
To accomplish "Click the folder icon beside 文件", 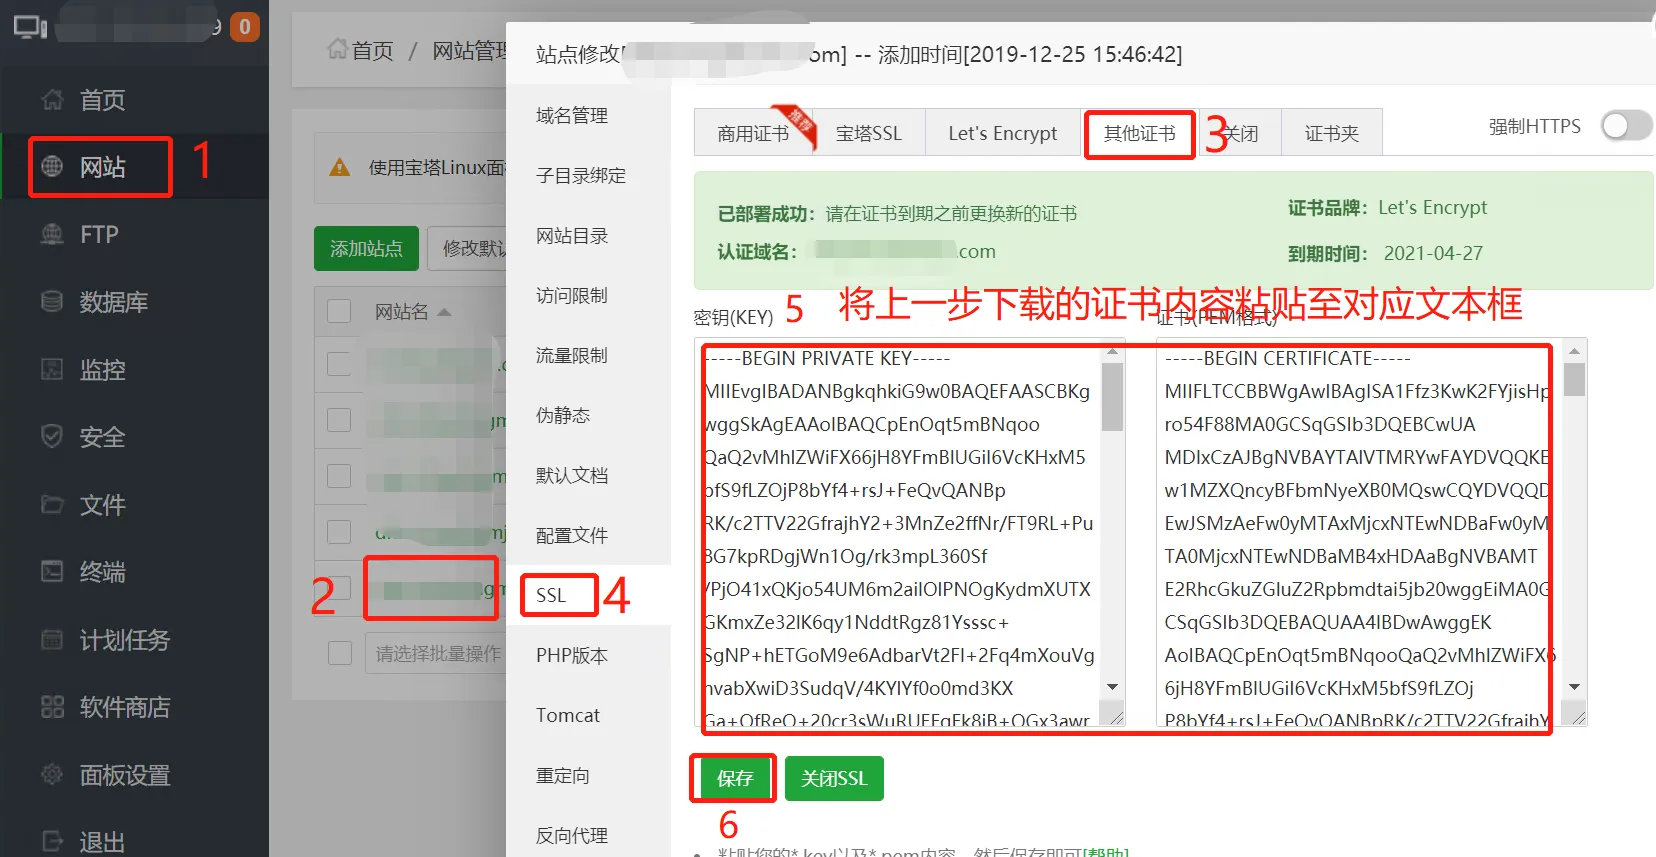I will click(52, 504).
